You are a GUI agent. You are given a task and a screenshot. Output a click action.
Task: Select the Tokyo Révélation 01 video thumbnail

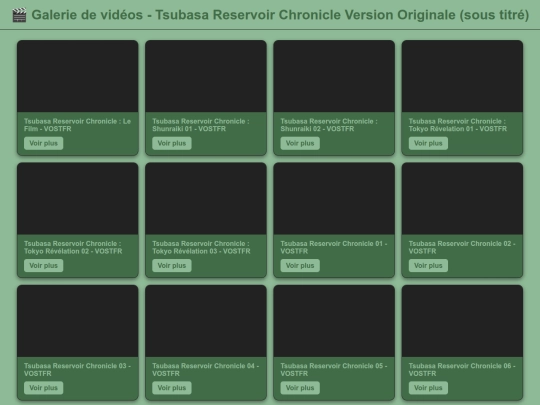(462, 76)
